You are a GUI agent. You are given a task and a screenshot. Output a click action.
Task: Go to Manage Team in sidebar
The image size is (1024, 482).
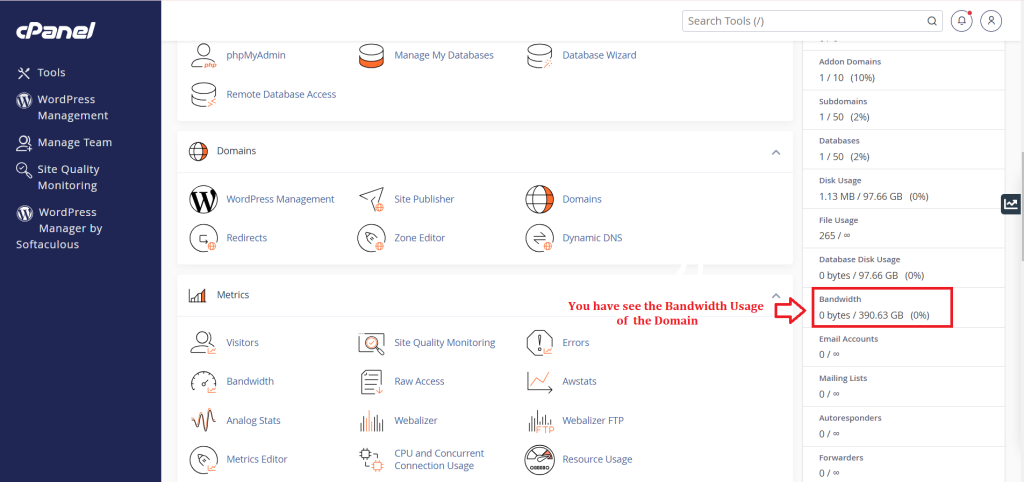74,142
